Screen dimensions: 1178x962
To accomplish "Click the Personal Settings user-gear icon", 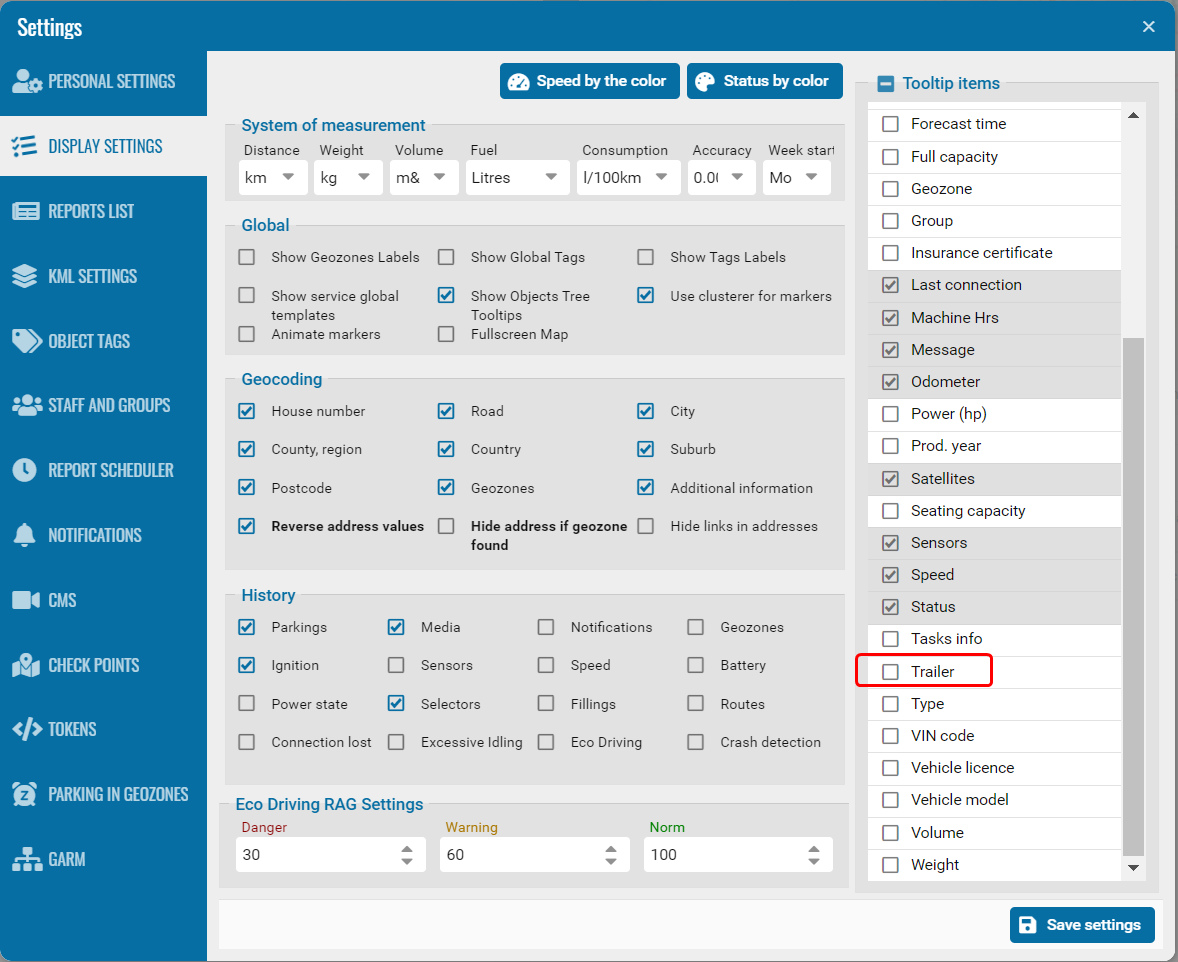I will pos(26,82).
